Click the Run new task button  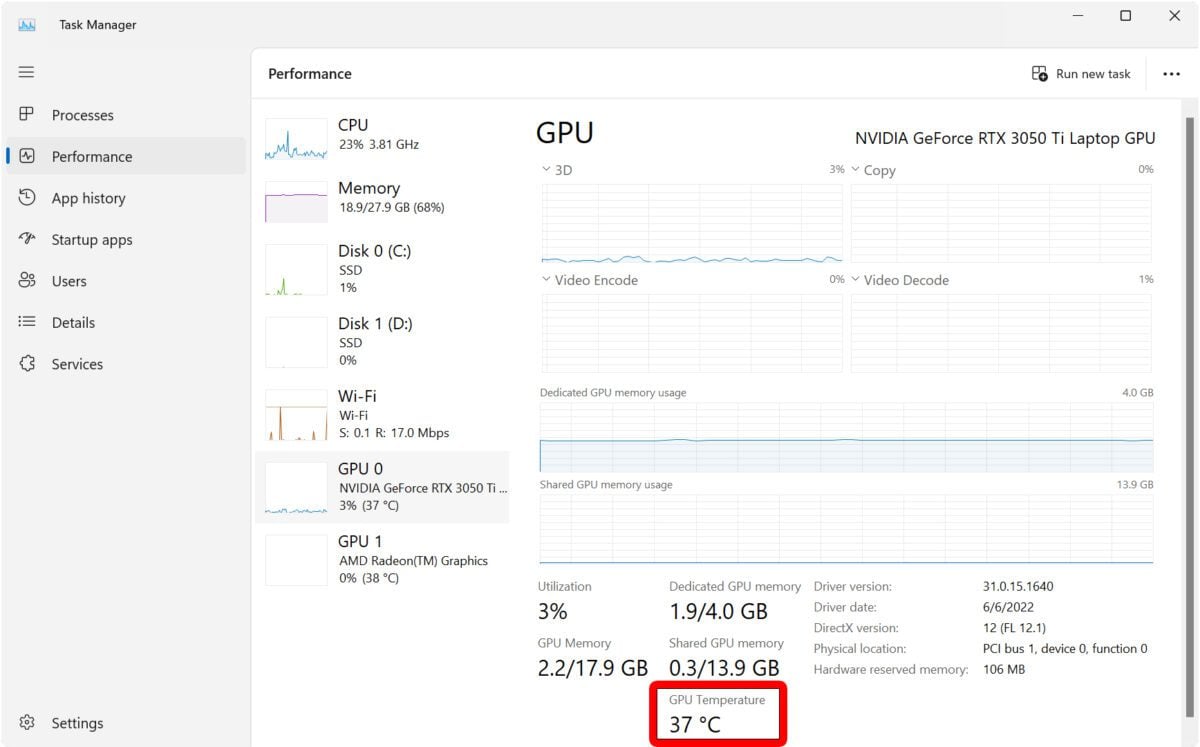point(1081,74)
